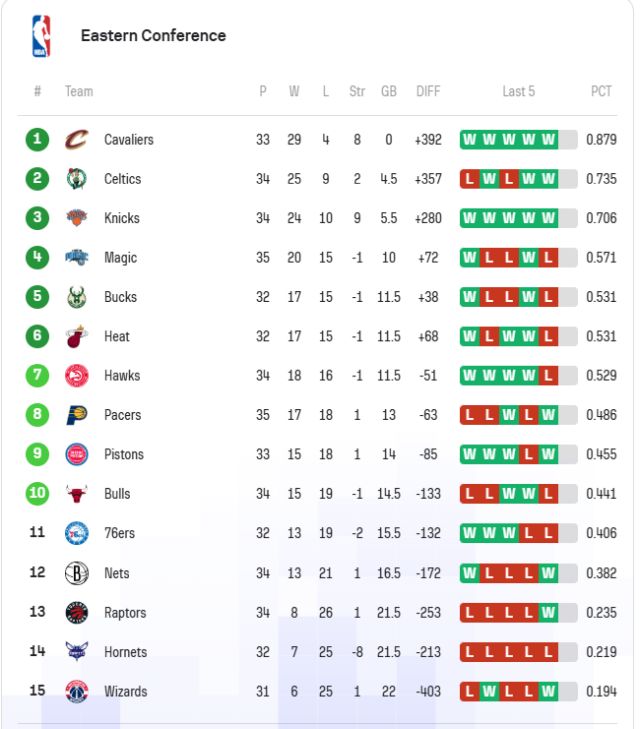Click the Hawks team logo

(77, 376)
